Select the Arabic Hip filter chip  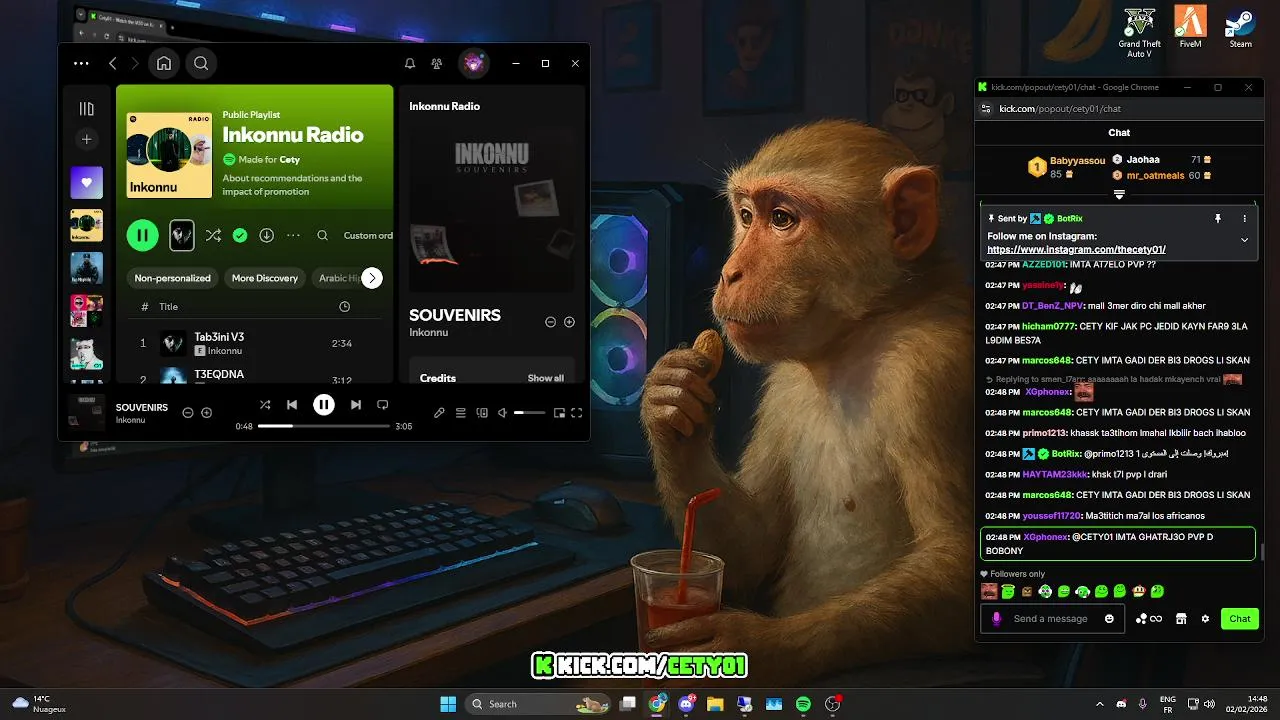pyautogui.click(x=338, y=278)
